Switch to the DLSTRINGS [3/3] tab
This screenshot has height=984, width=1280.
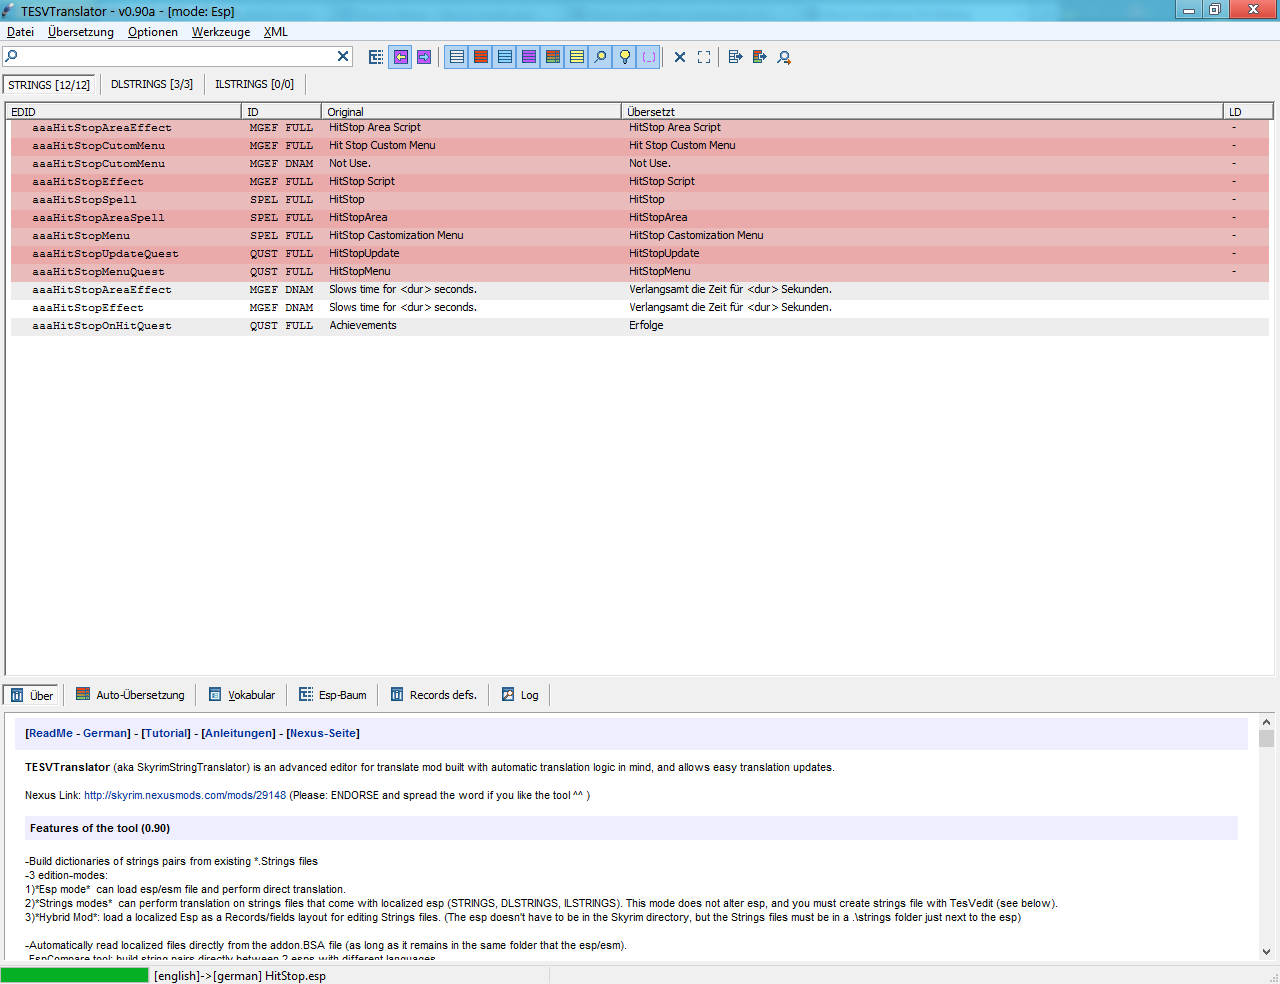[152, 85]
